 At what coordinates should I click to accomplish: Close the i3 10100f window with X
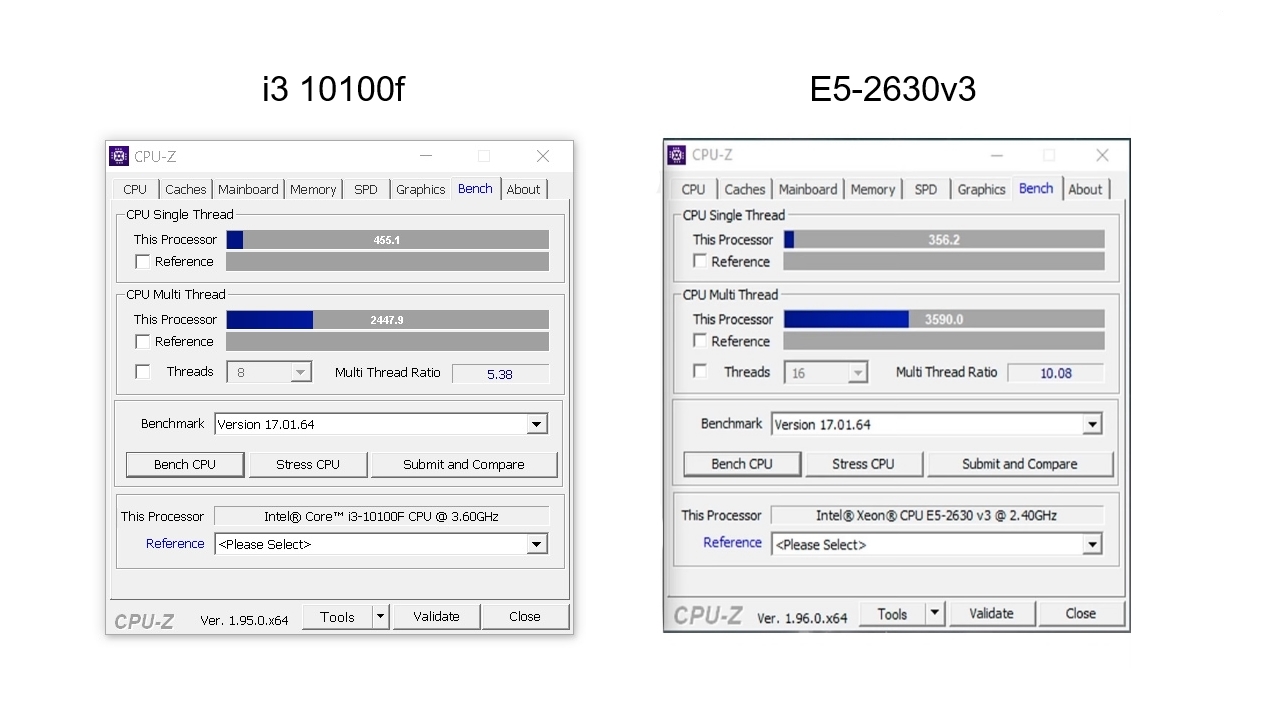pos(543,156)
